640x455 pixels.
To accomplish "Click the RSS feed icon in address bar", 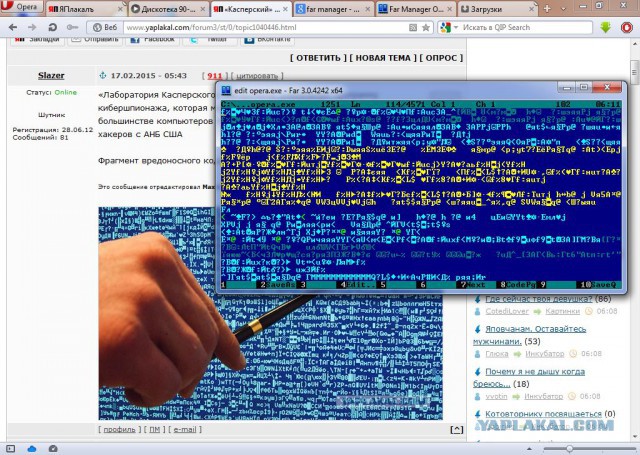I will click(413, 27).
